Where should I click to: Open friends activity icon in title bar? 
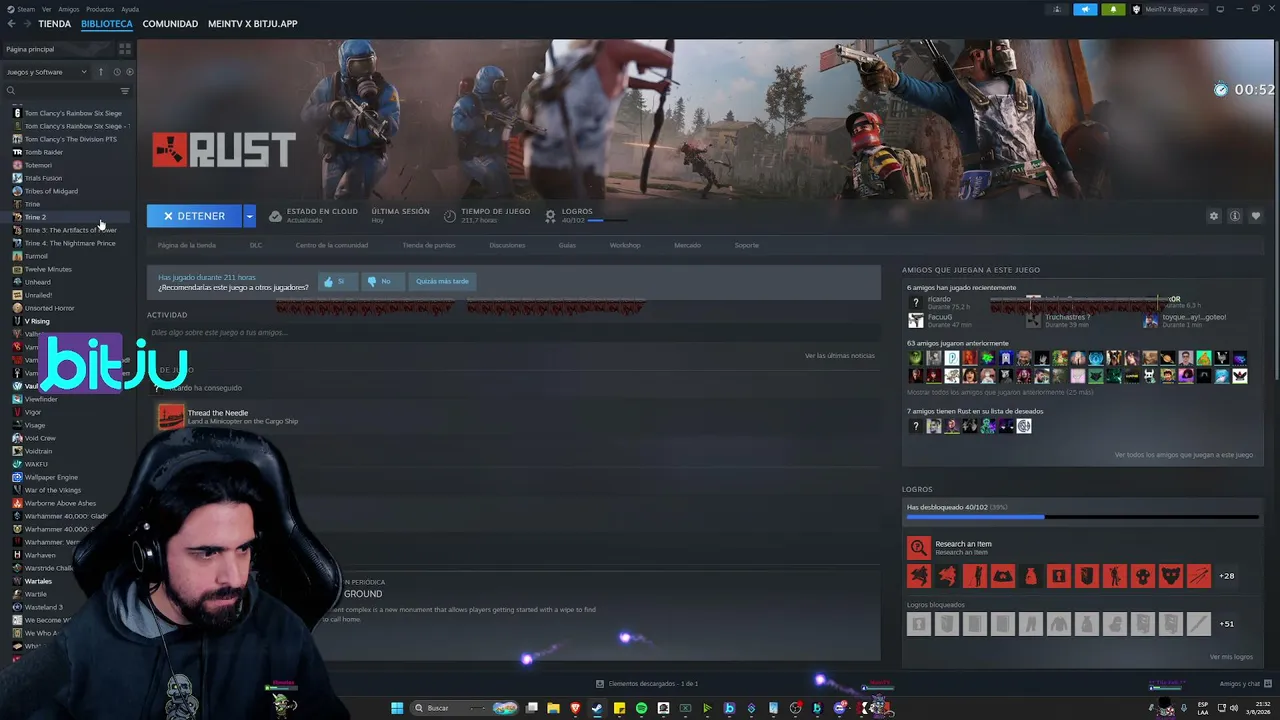click(x=1057, y=9)
